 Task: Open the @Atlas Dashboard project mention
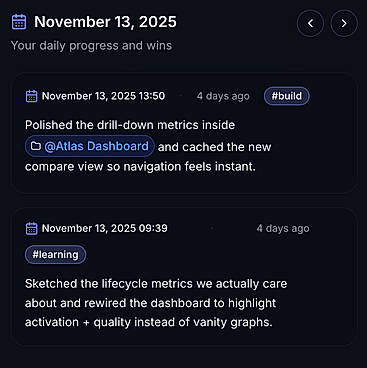pyautogui.click(x=90, y=146)
